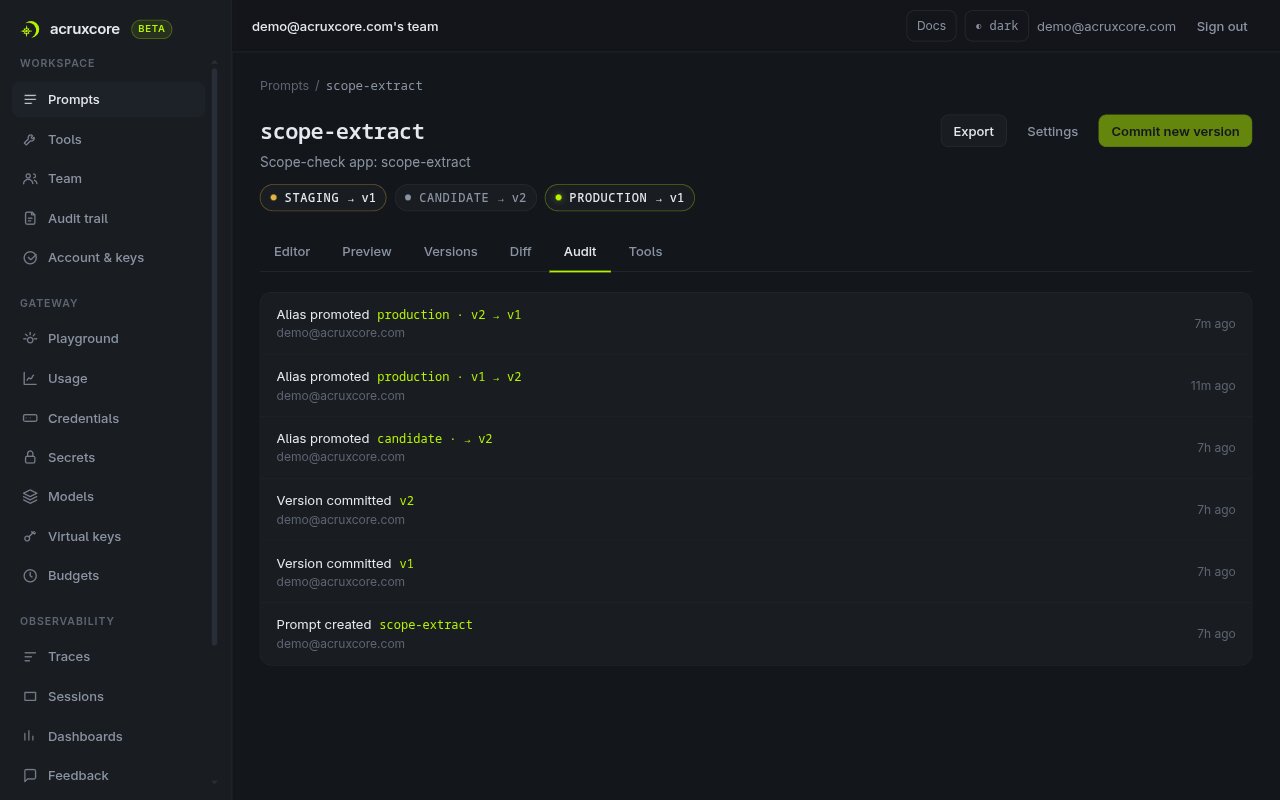Open Playground icon in Gateway section
1280x800 pixels.
[30, 339]
